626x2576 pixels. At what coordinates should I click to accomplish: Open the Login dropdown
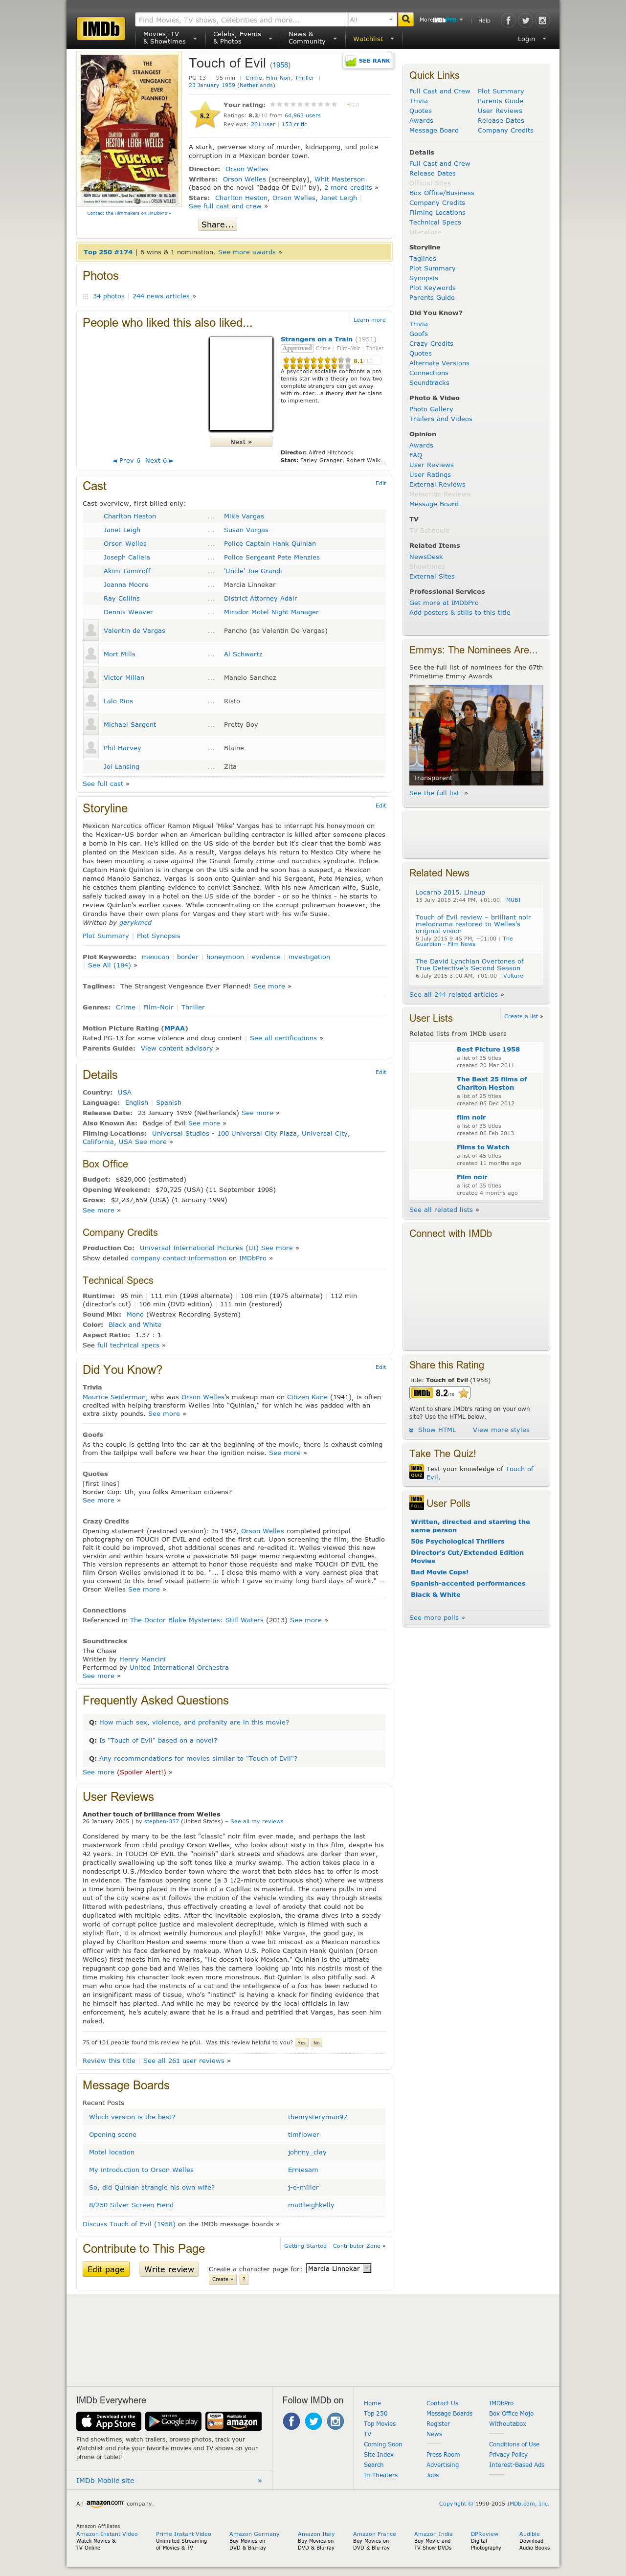click(x=531, y=39)
